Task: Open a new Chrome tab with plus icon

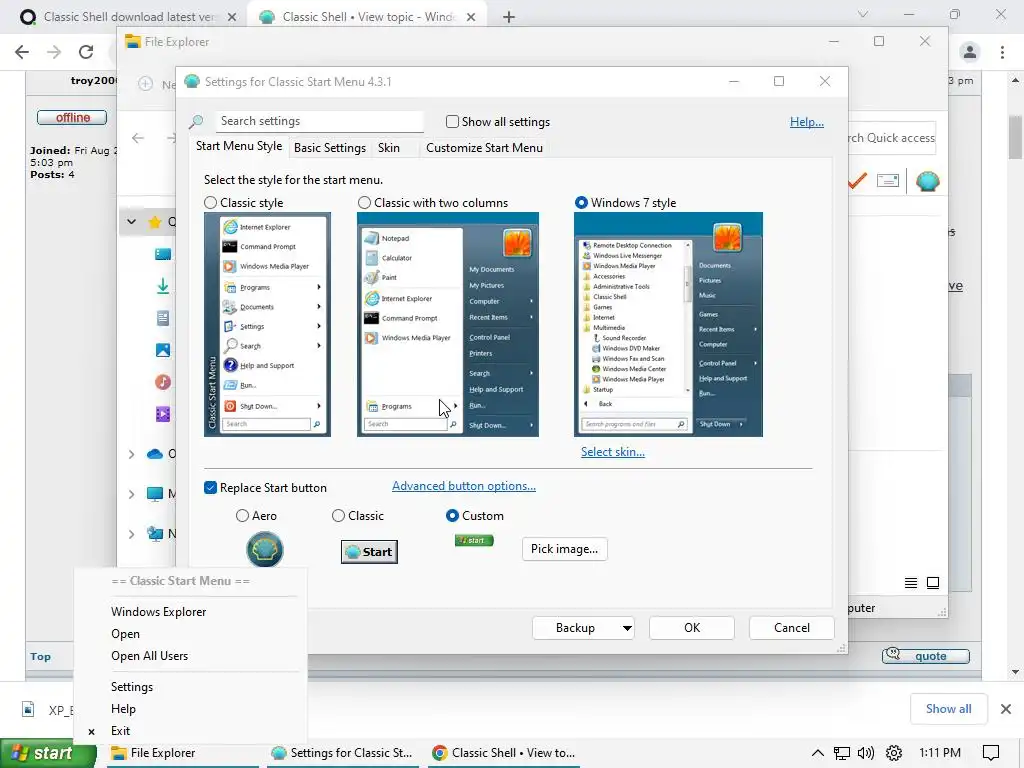Action: click(x=509, y=17)
